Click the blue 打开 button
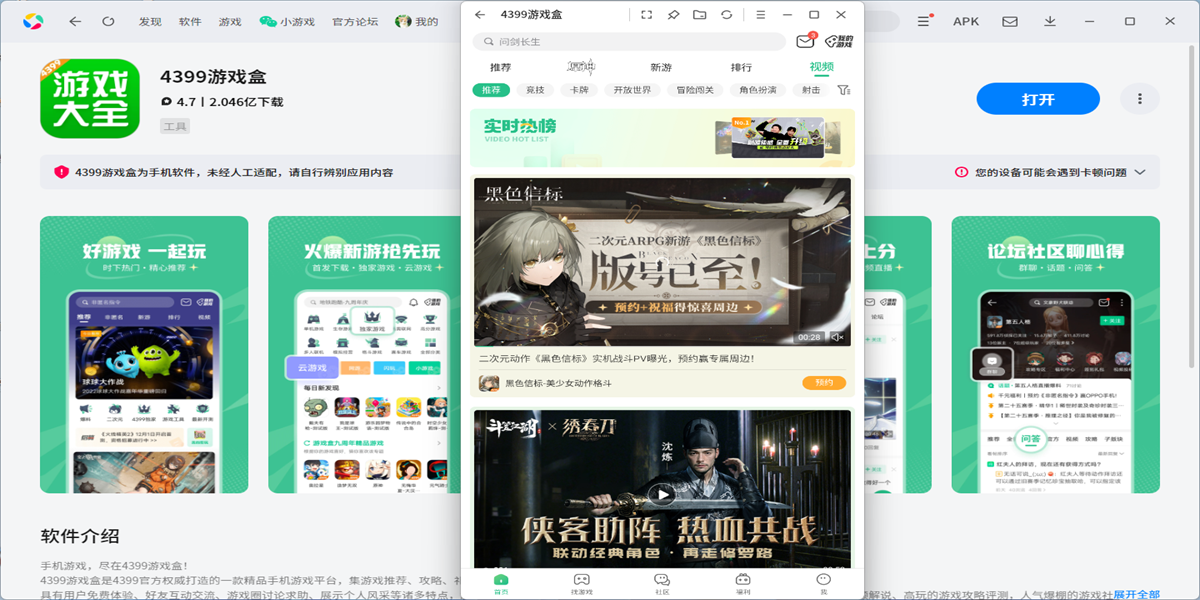Image resolution: width=1200 pixels, height=600 pixels. [x=1038, y=99]
